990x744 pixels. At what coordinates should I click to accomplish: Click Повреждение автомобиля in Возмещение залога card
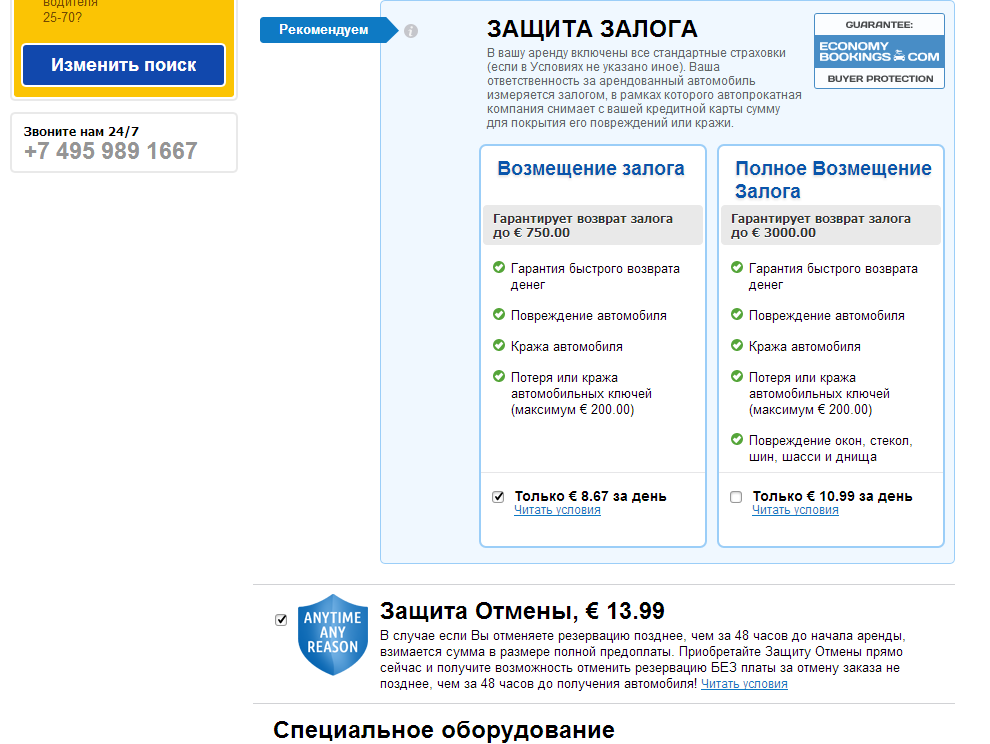[x=588, y=316]
